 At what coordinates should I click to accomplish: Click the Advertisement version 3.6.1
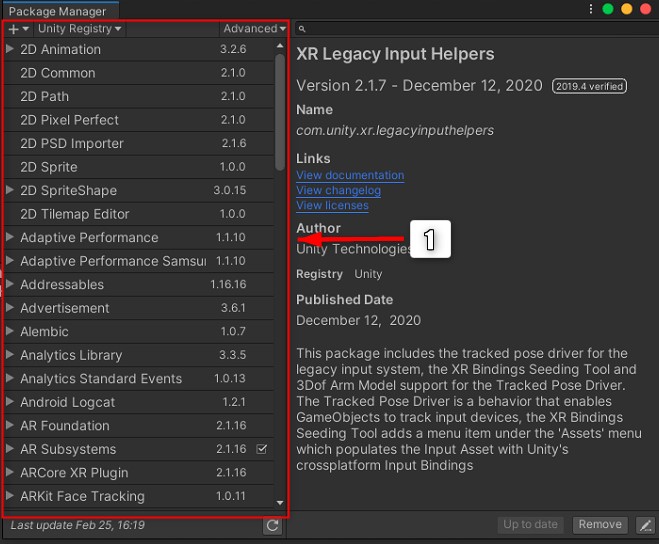pos(233,308)
